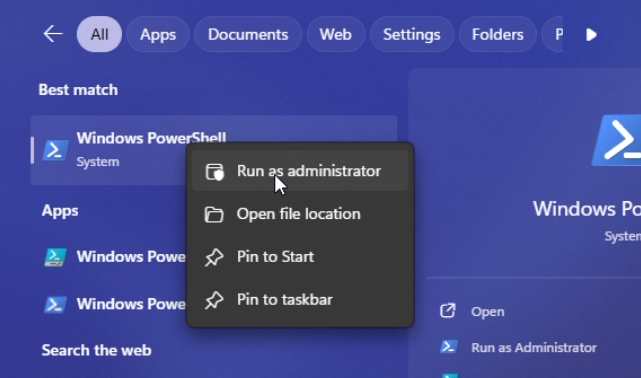
Task: Click the Open external-link icon in details pane
Action: click(x=448, y=311)
